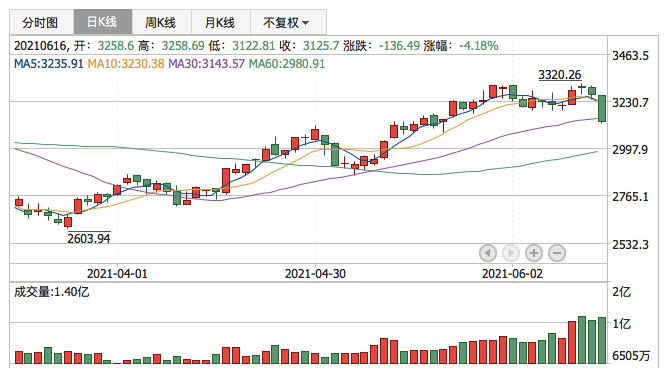Open the 月K线 tab
The image size is (664, 375).
(x=221, y=22)
